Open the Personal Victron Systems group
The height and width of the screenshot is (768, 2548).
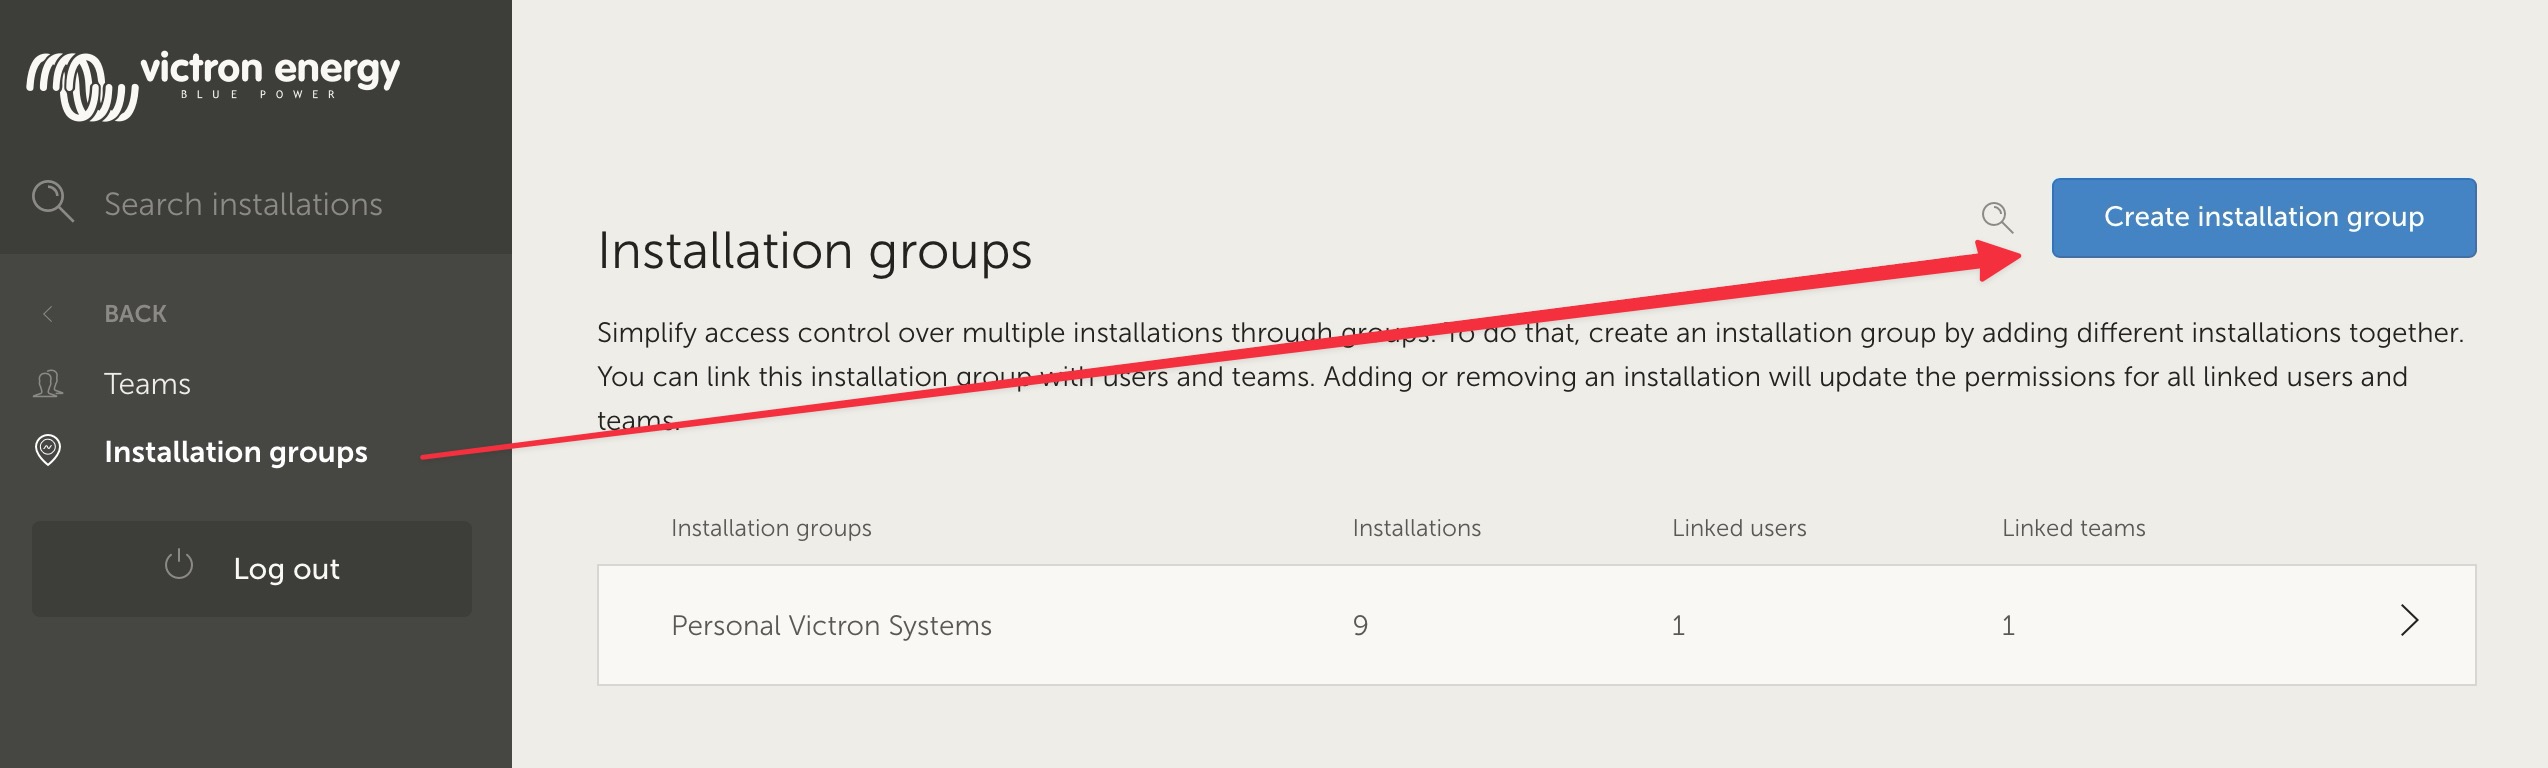[x=831, y=626]
